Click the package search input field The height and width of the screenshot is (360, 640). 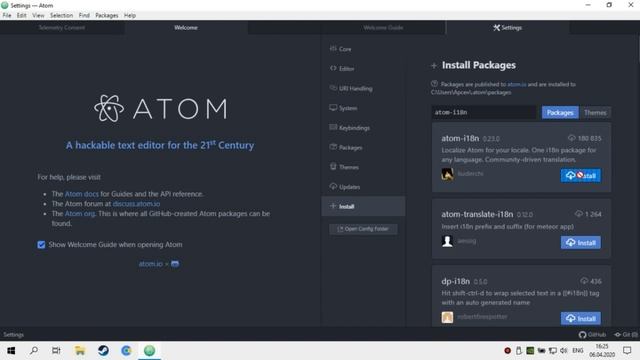484,112
